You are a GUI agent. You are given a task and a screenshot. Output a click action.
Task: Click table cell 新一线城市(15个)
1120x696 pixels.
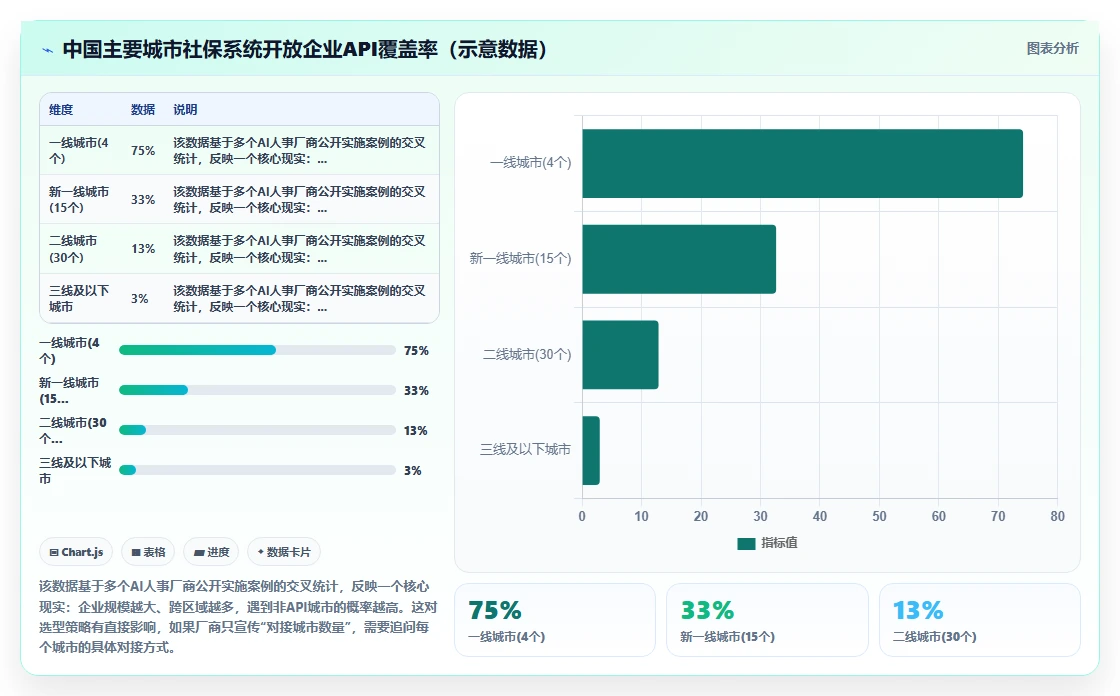[79, 199]
